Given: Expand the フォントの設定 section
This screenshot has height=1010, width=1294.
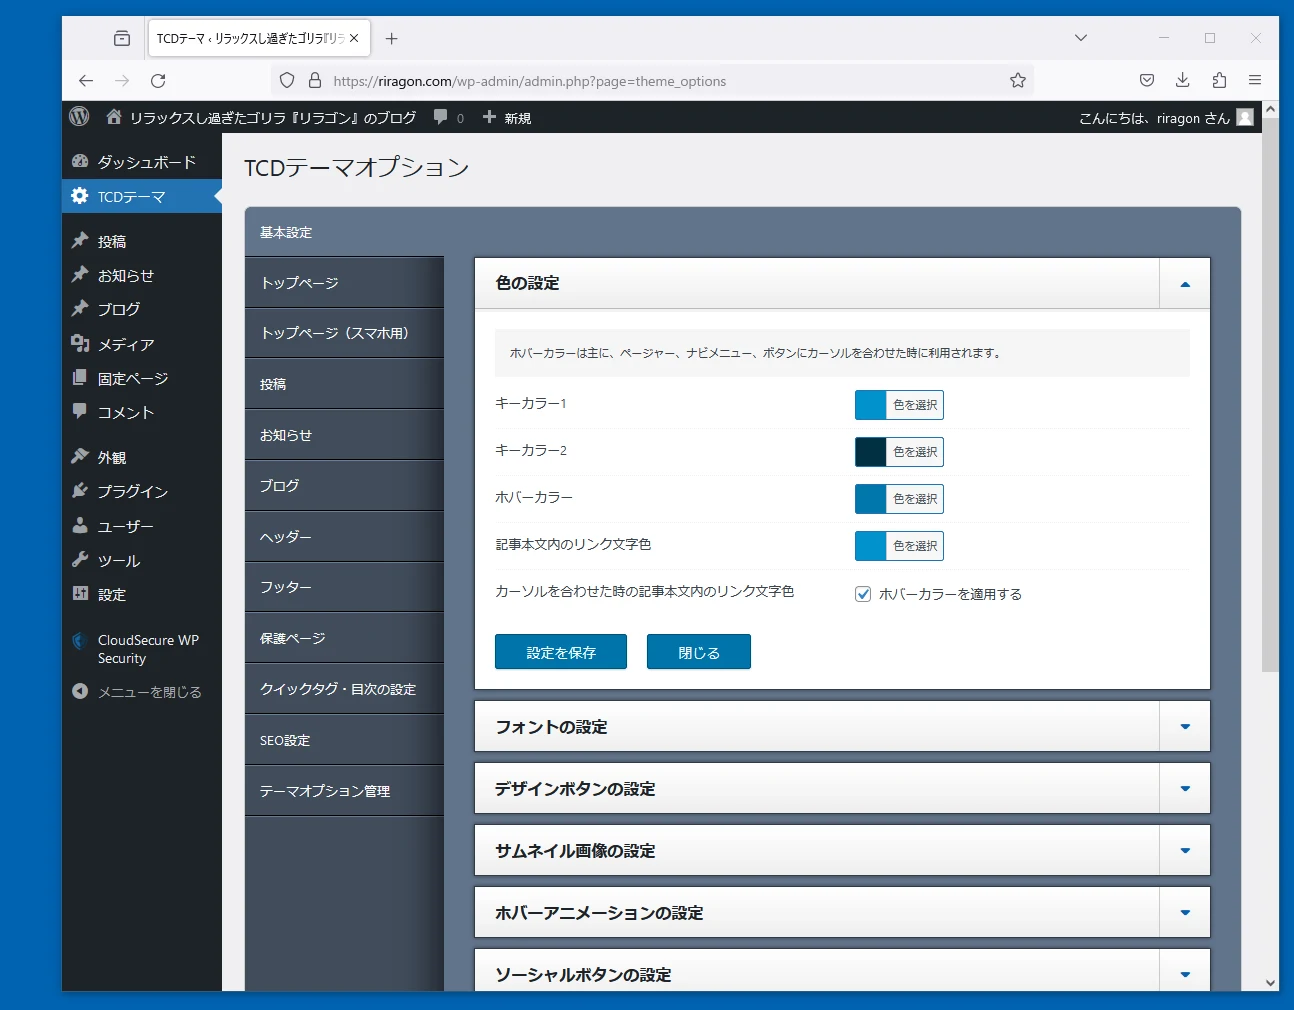Looking at the screenshot, I should (1185, 727).
